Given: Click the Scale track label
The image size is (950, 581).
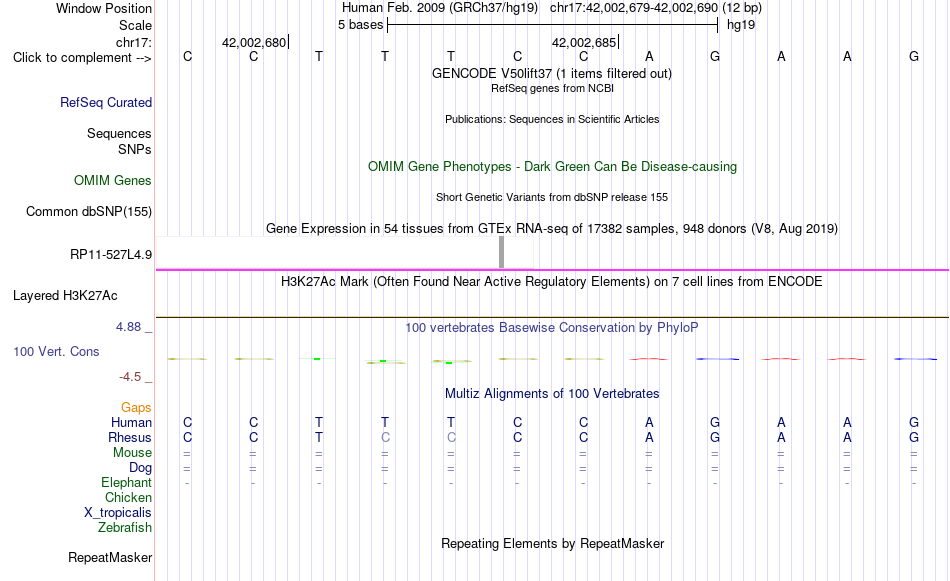Looking at the screenshot, I should [135, 25].
